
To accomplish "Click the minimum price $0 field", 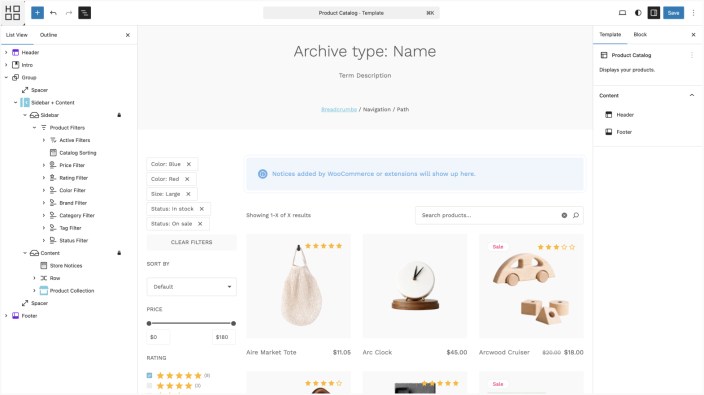I will 158,337.
